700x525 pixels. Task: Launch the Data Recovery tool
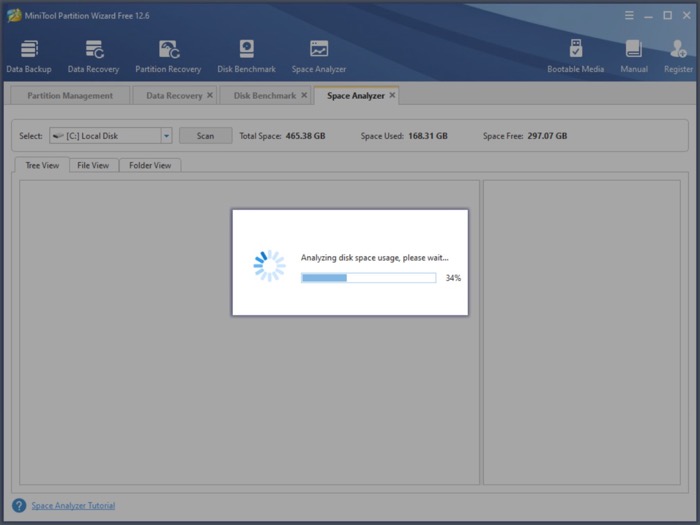94,56
